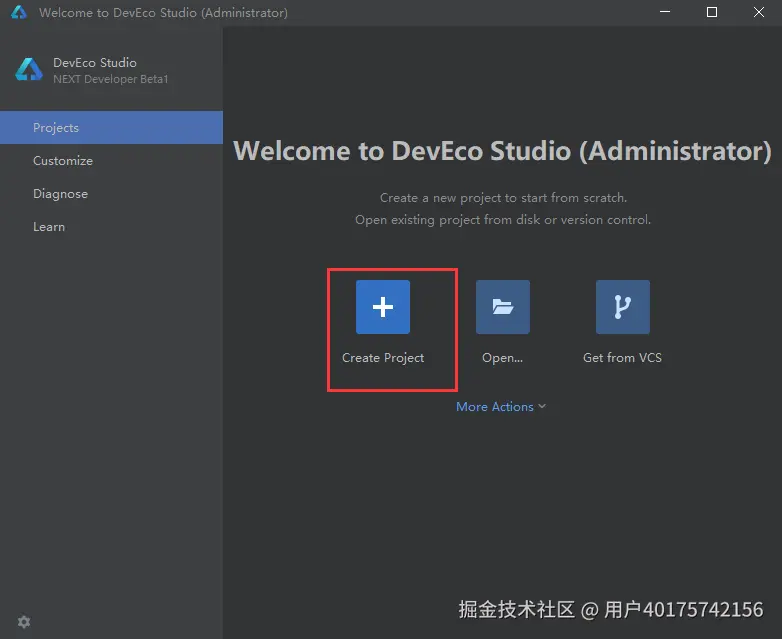Expand the More Actions dropdown
This screenshot has height=639, width=782.
(501, 407)
